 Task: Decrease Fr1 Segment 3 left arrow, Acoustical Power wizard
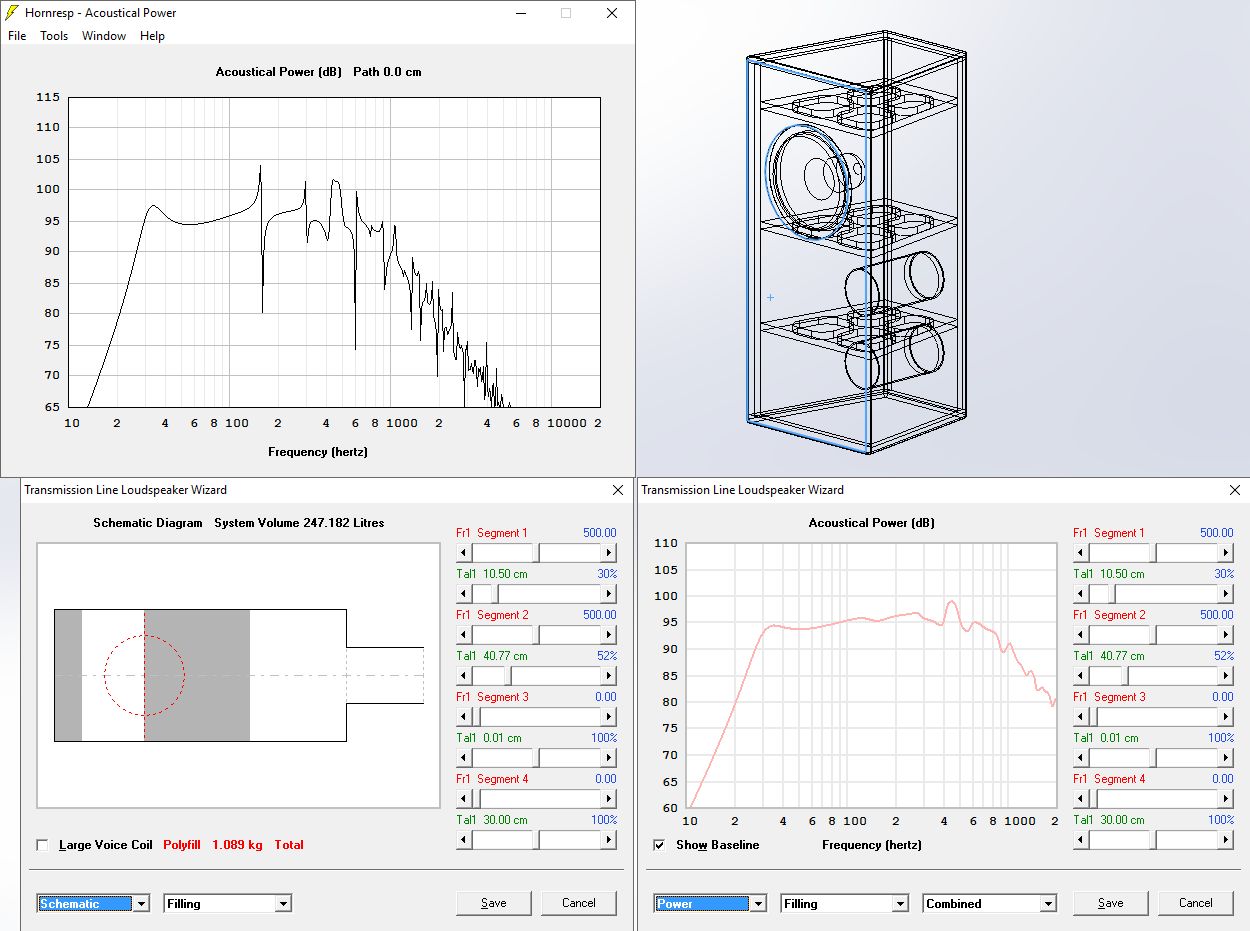click(x=1081, y=717)
